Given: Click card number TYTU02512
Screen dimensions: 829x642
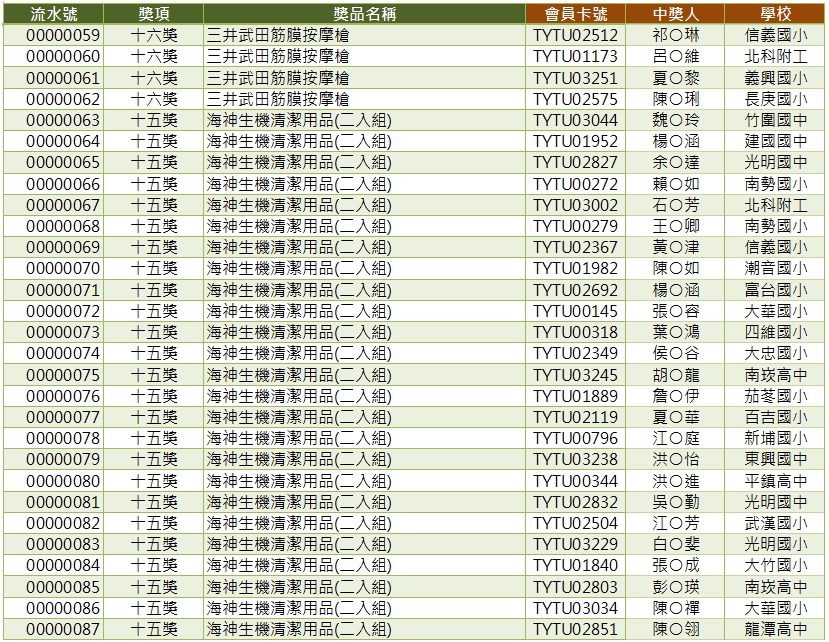Looking at the screenshot, I should [575, 35].
